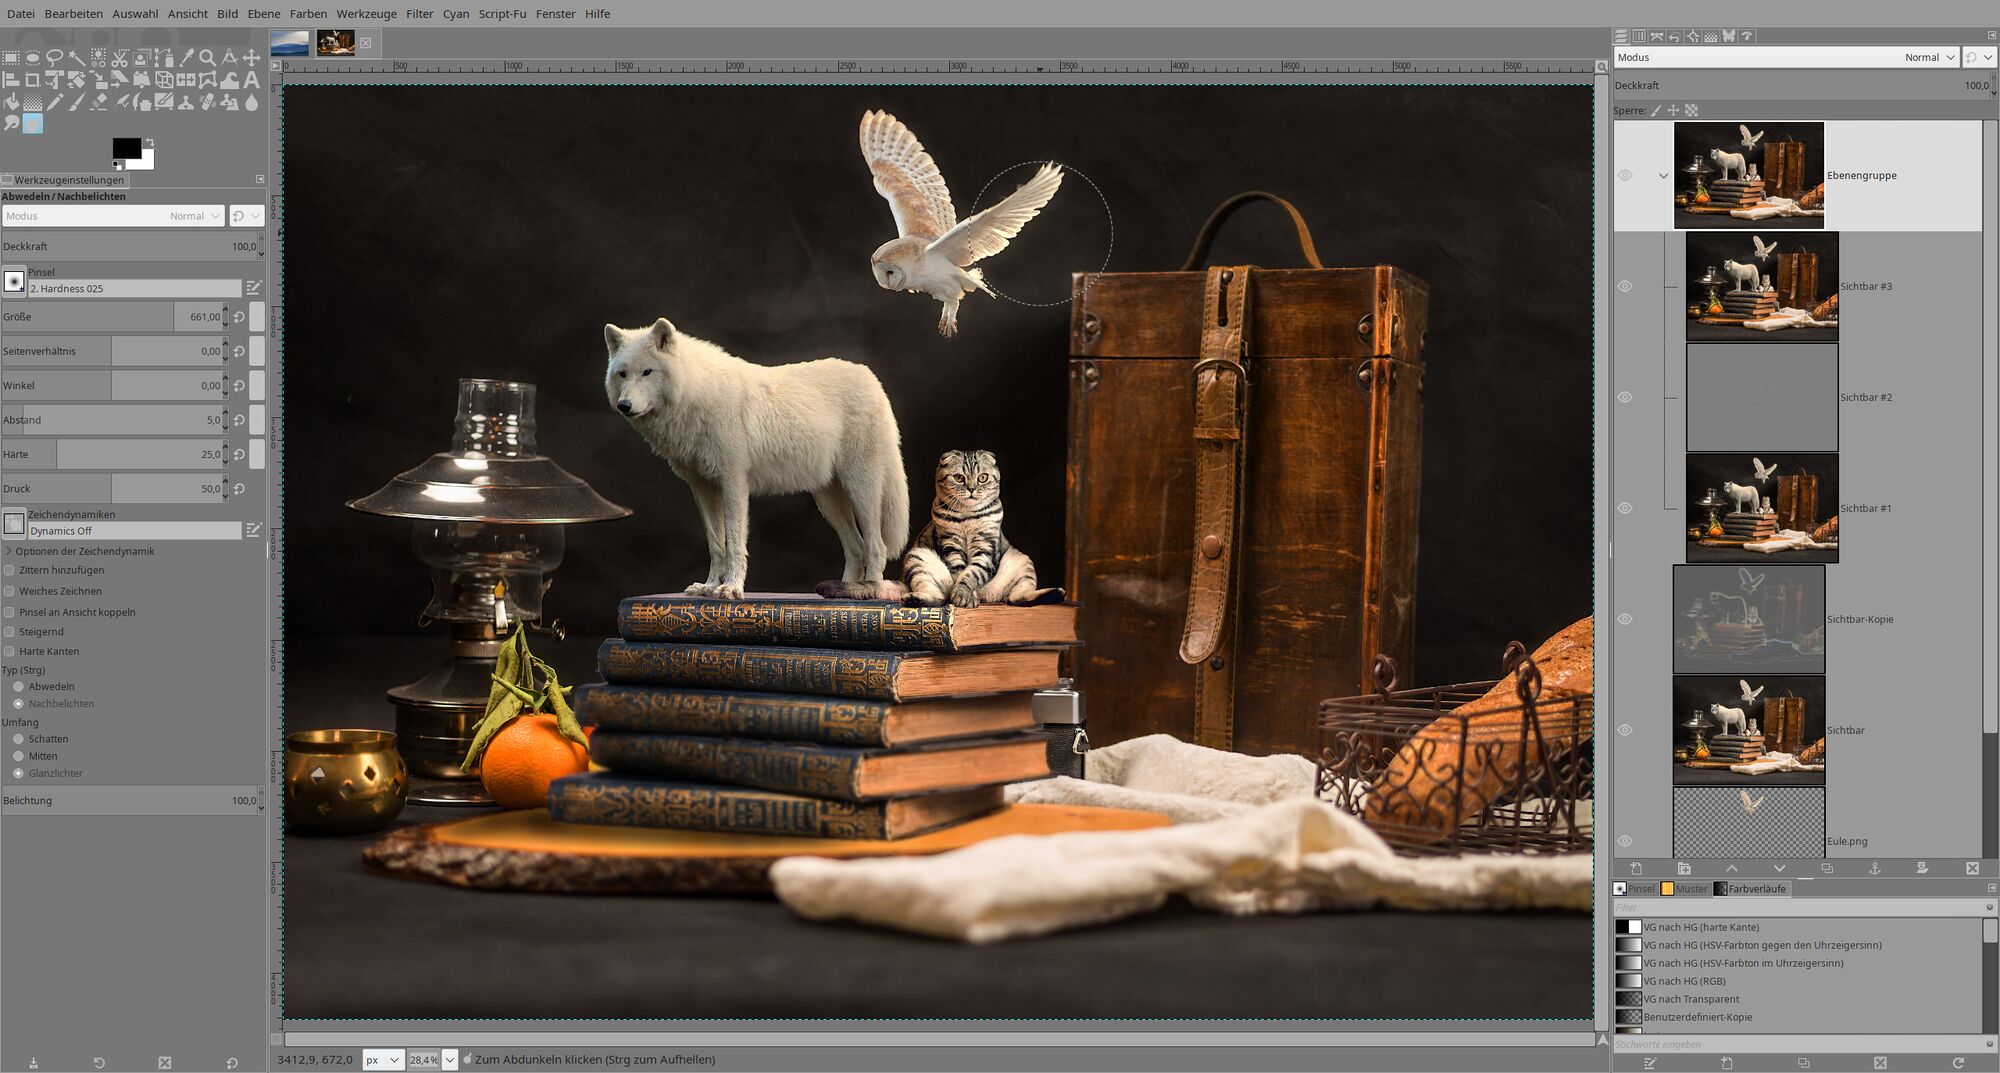Open the layers panel Modus dropdown
This screenshot has width=2000, height=1073.
pos(1786,57)
